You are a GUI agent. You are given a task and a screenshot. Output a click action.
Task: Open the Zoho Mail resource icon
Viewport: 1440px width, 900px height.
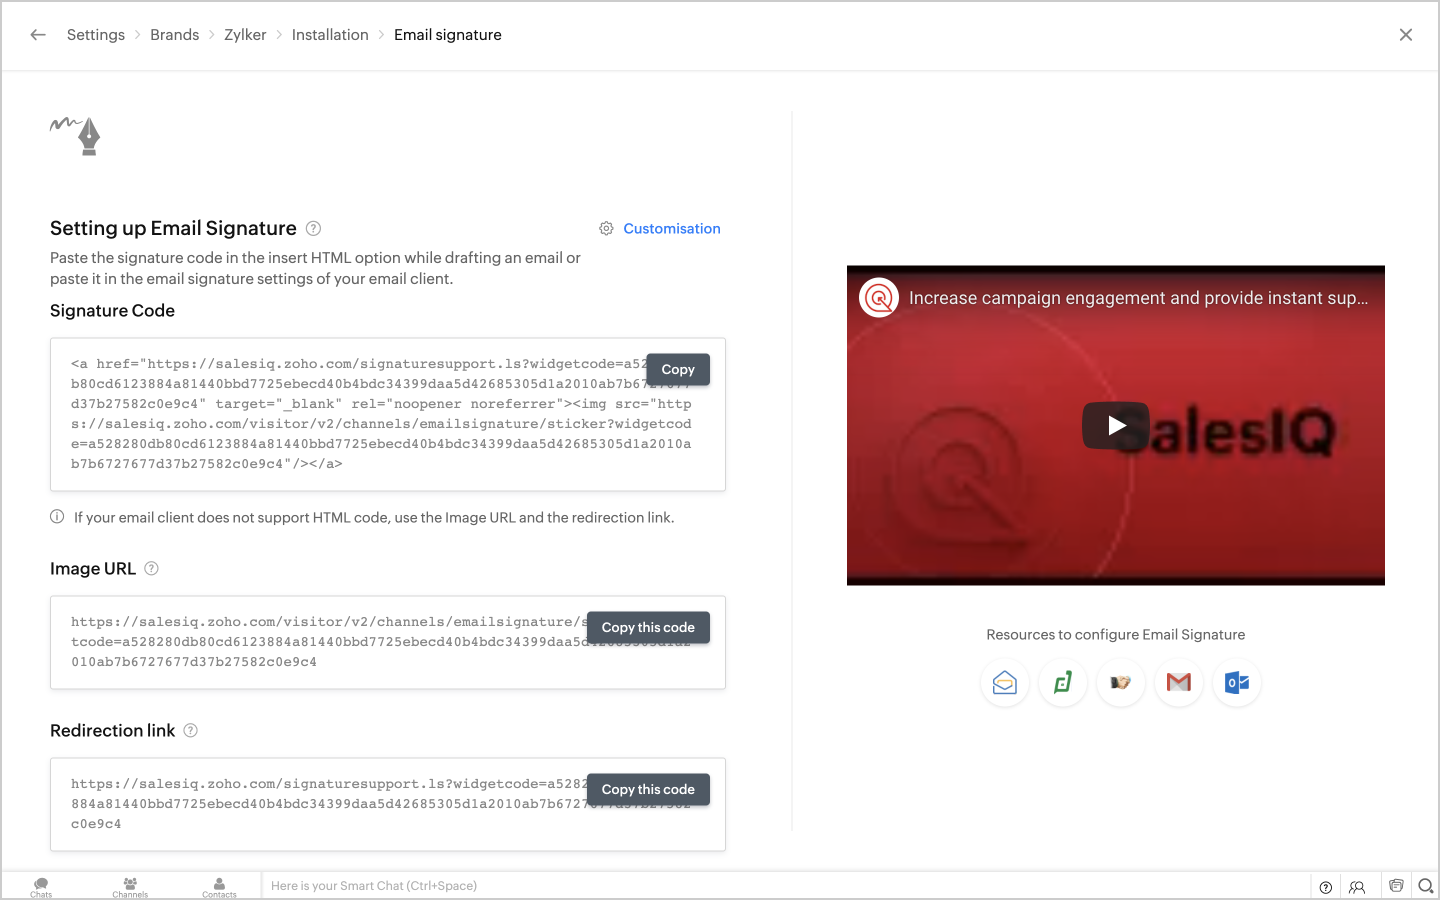pyautogui.click(x=1005, y=683)
